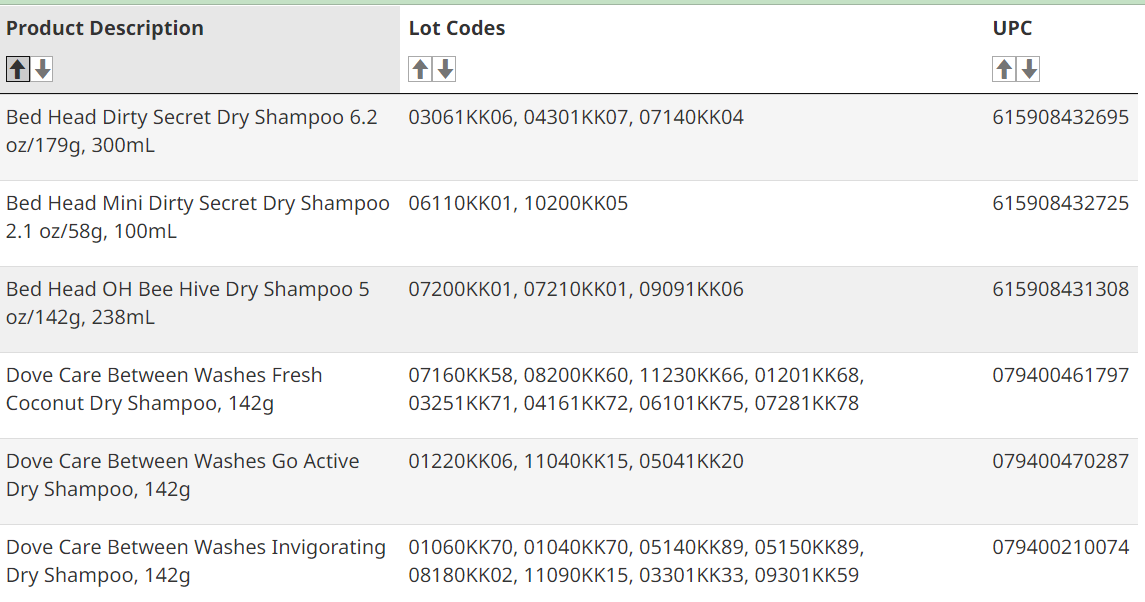Select Bed Head Dirty Secret Dry Shampoo row
The height and width of the screenshot is (602, 1145).
569,138
